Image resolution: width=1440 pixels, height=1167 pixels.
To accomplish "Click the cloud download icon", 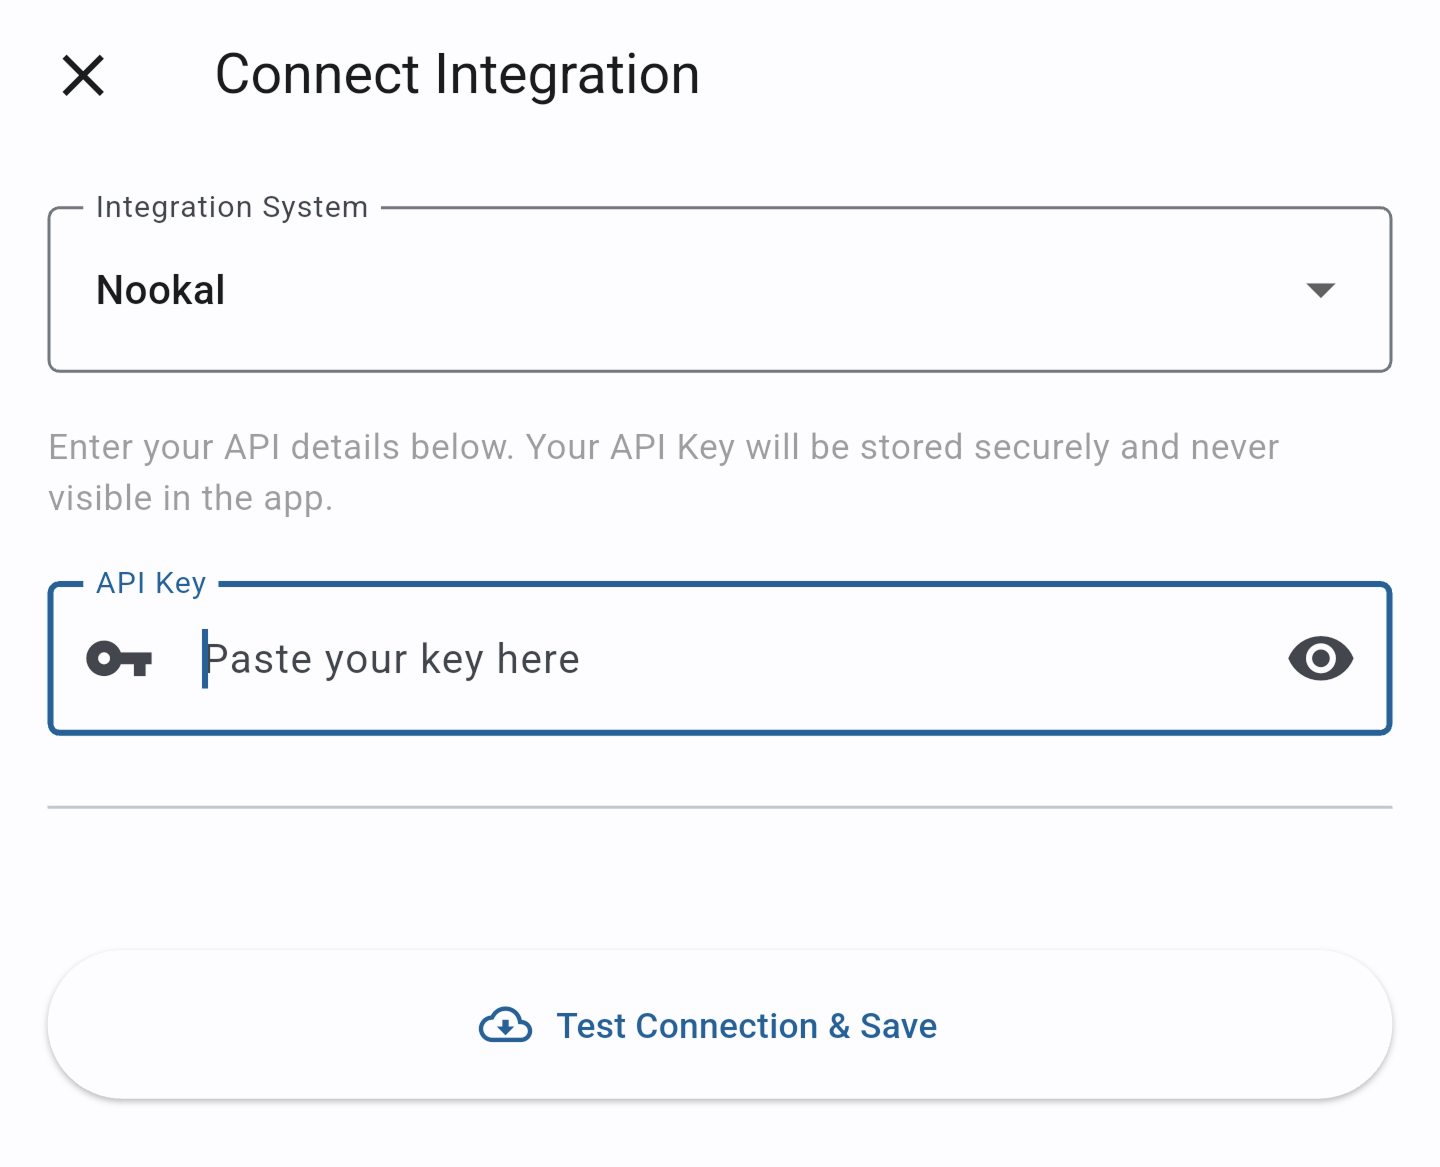I will click(506, 1025).
